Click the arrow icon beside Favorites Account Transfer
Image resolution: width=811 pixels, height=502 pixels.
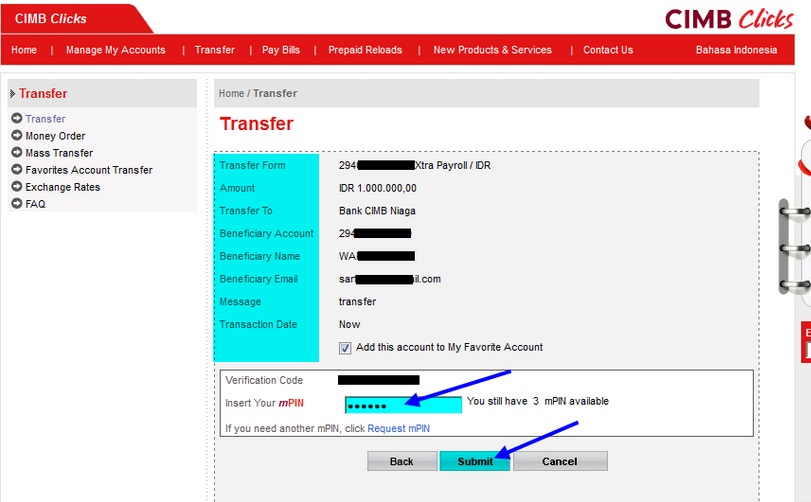click(17, 169)
